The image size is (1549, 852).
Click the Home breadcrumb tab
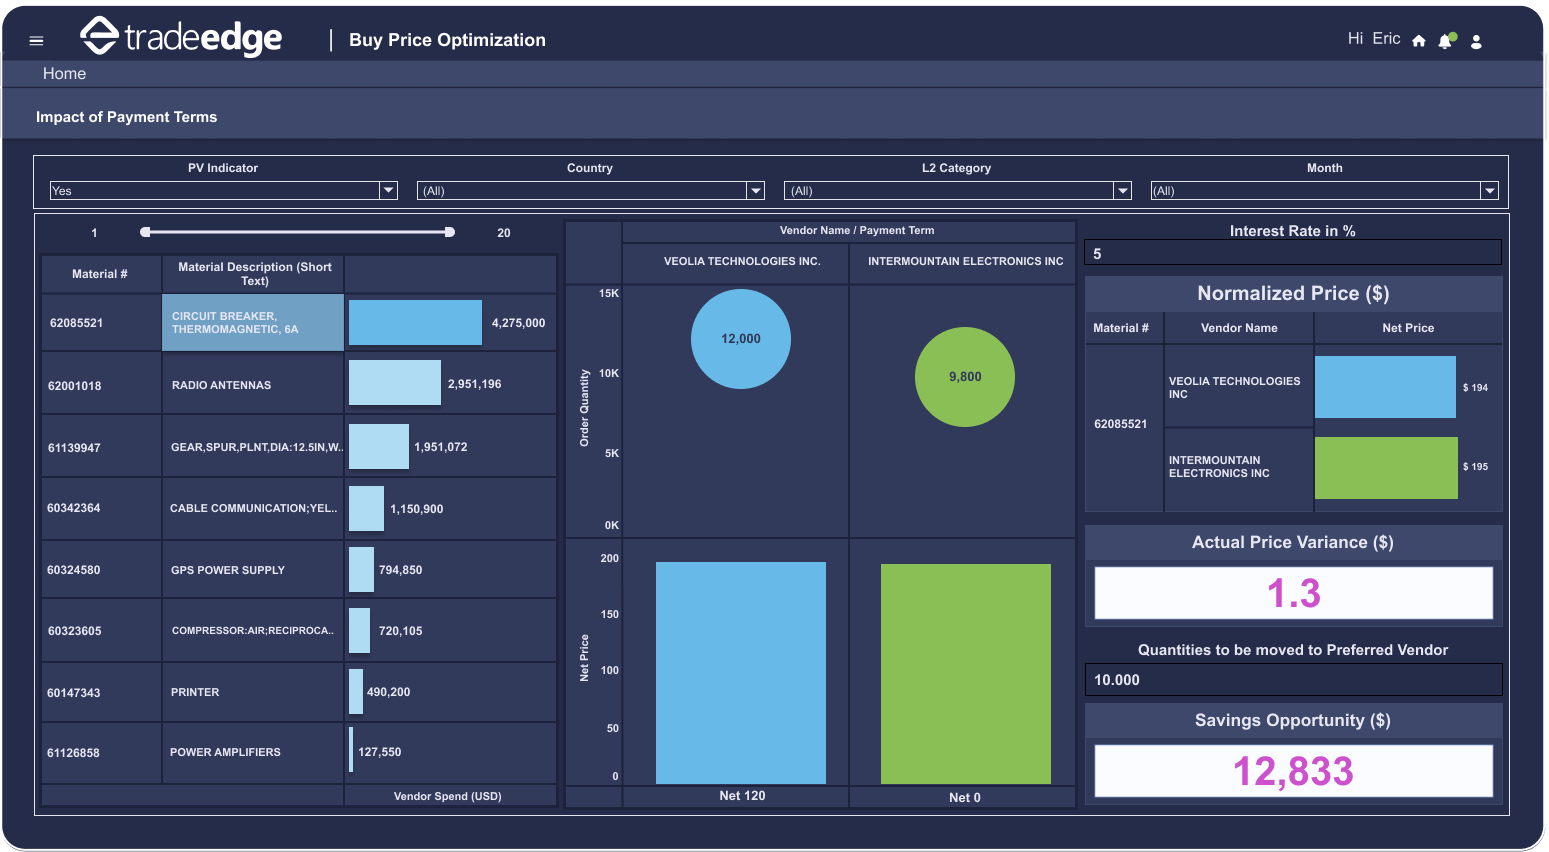(x=64, y=74)
